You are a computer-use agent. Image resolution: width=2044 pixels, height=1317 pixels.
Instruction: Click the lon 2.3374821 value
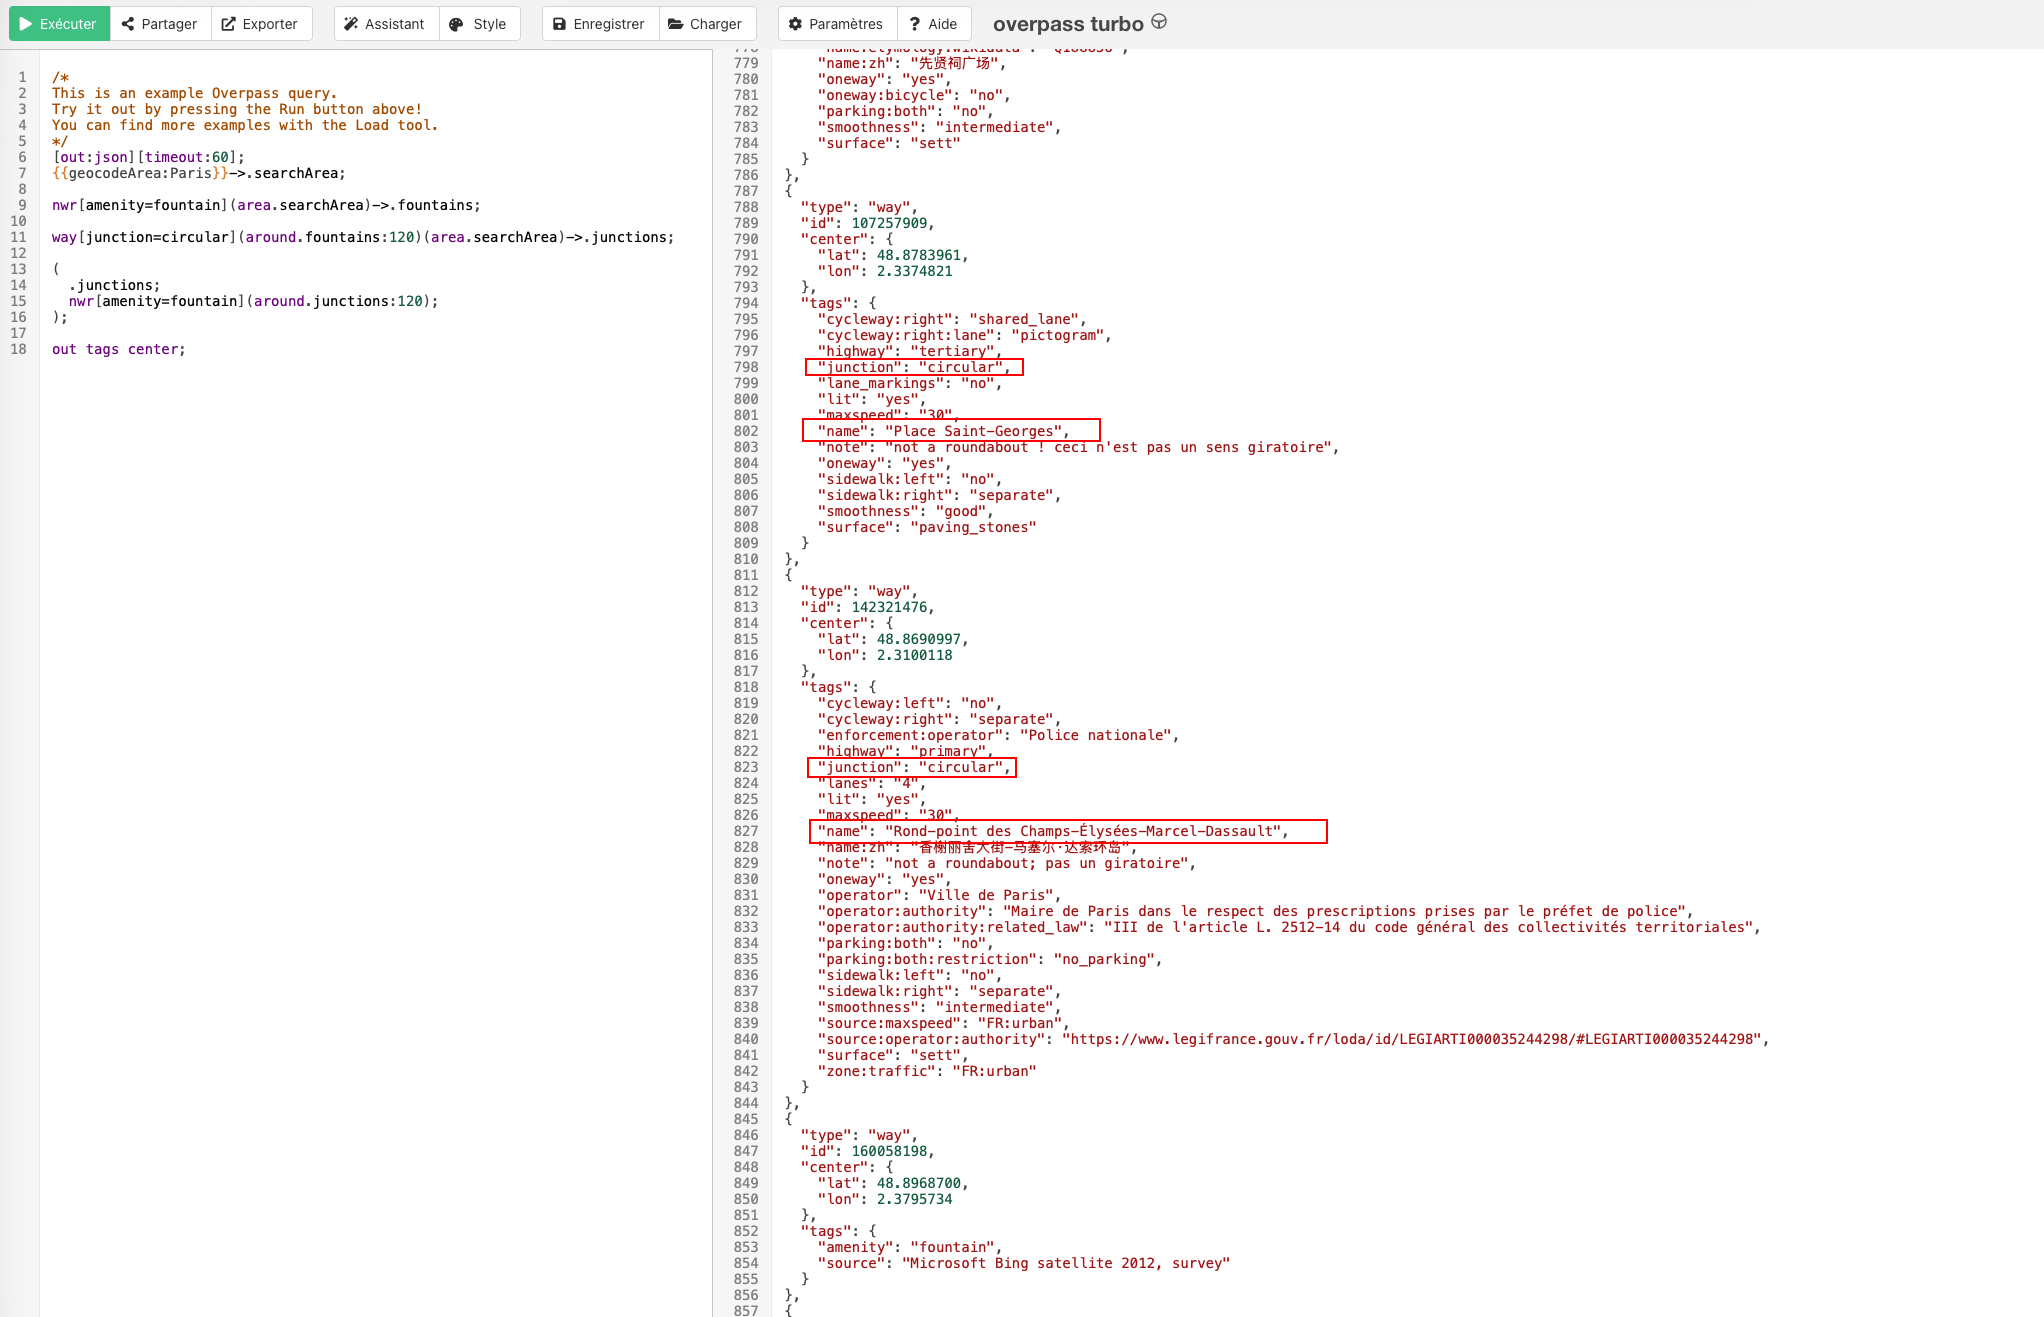[x=914, y=271]
